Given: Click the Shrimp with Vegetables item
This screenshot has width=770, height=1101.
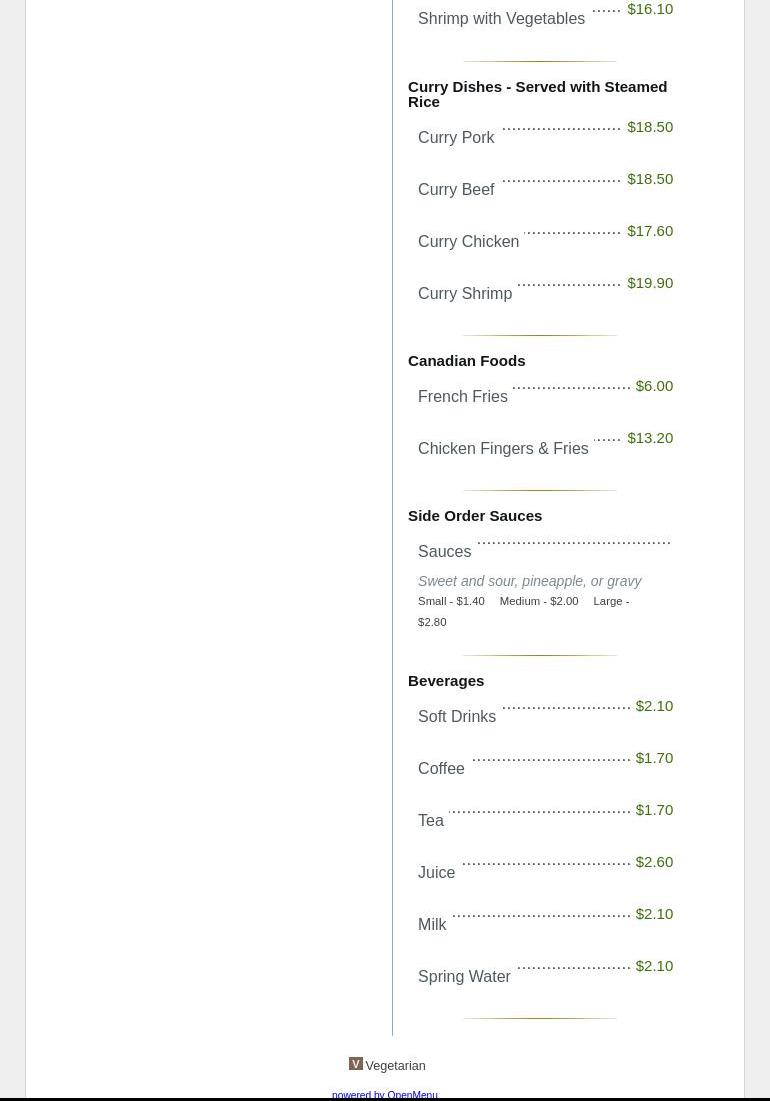Looking at the screenshot, I should click(x=501, y=19).
